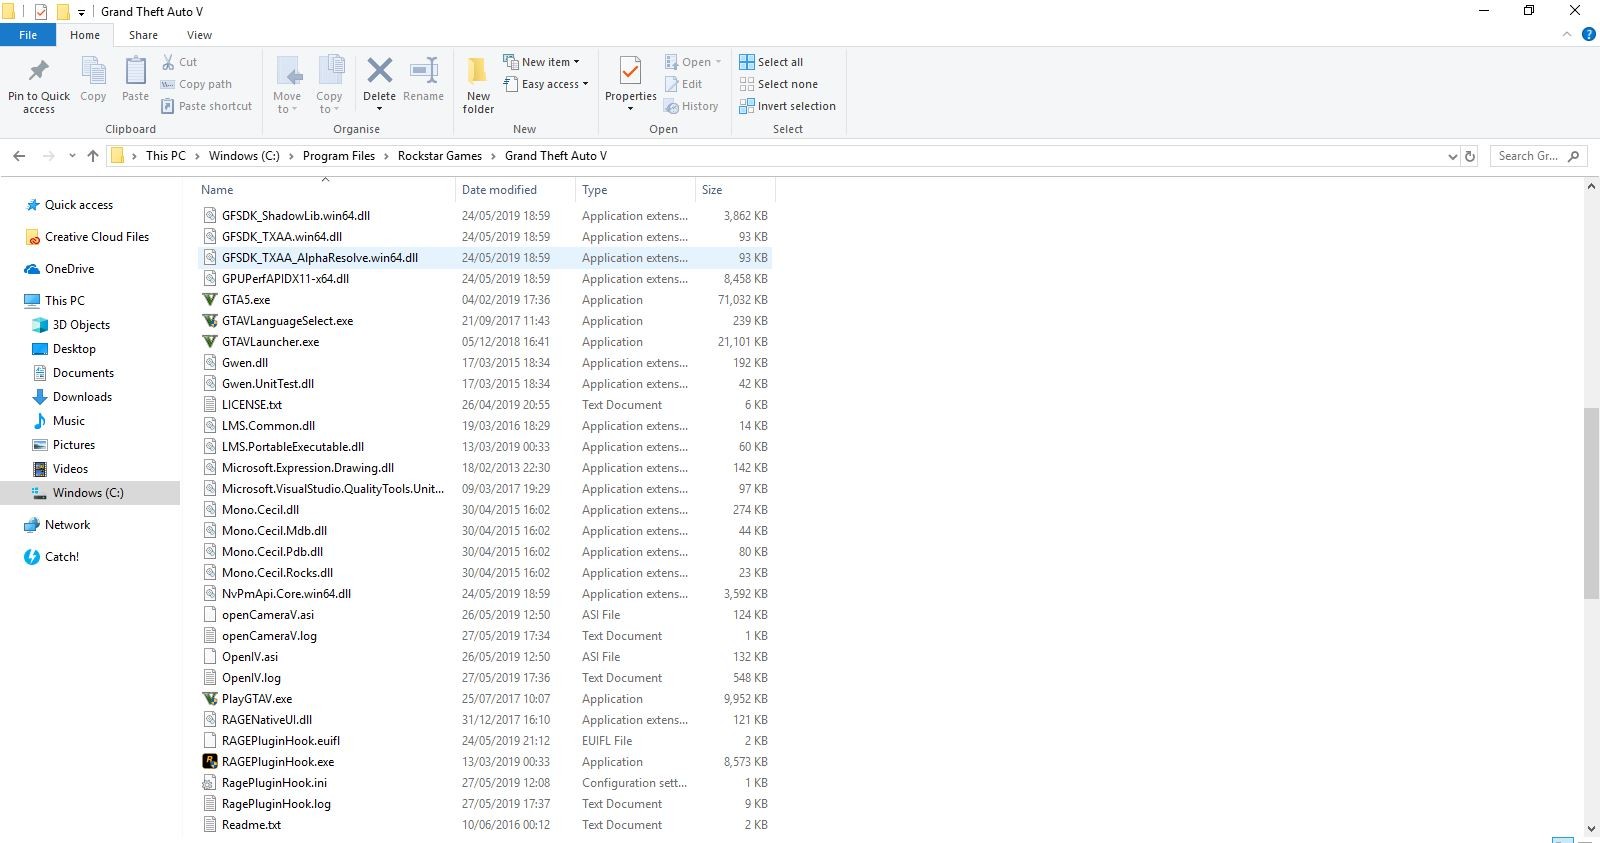Open the File menu tab
The height and width of the screenshot is (843, 1600).
28,35
